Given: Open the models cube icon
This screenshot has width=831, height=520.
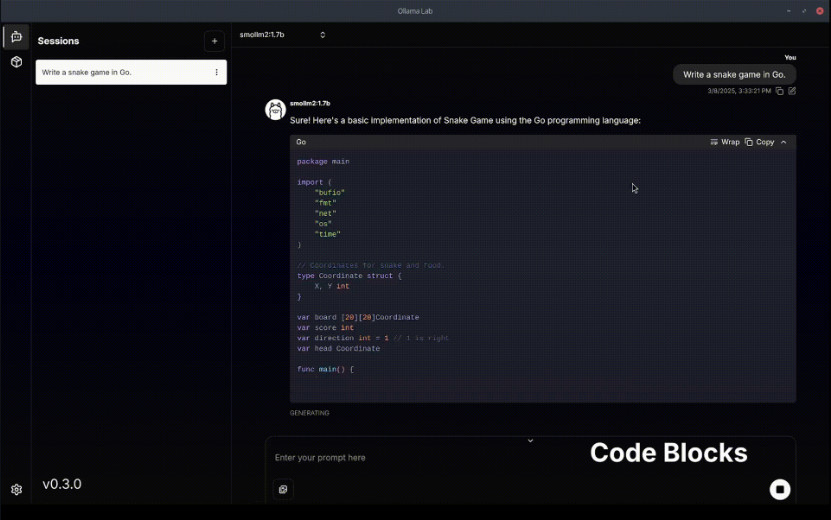Looking at the screenshot, I should 16,62.
